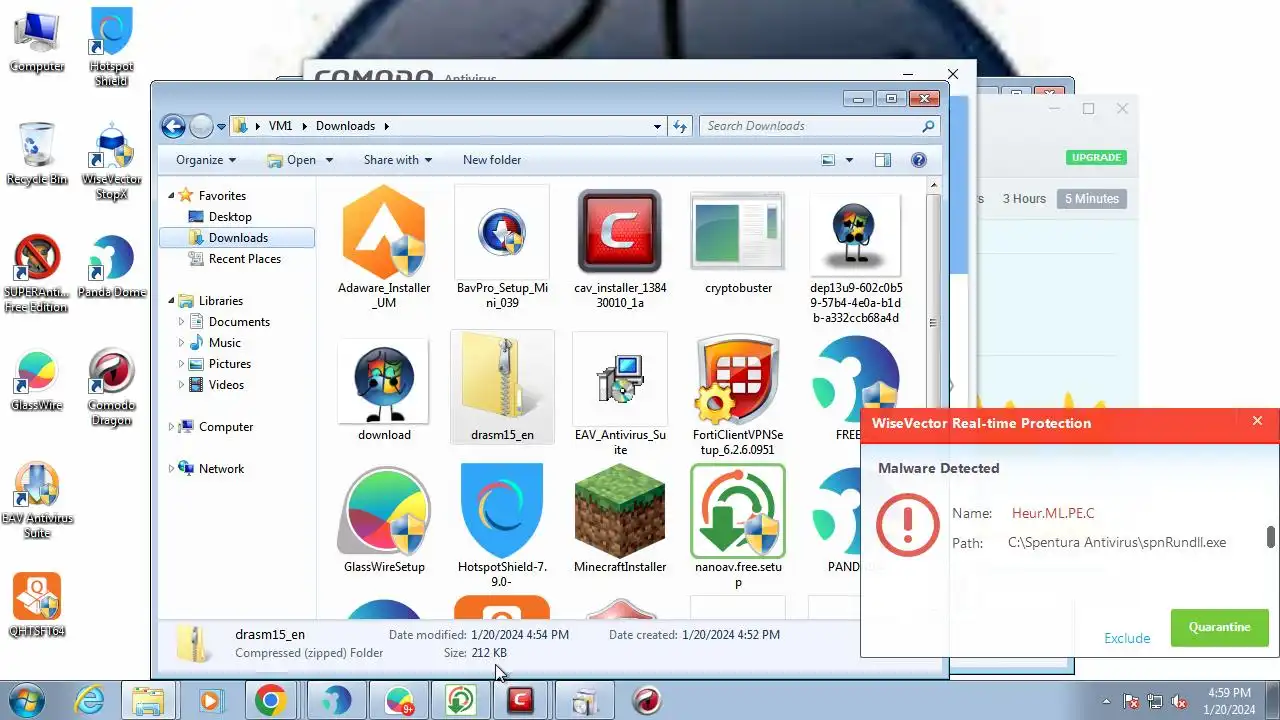Select the drasm15_en zipped folder

502,387
